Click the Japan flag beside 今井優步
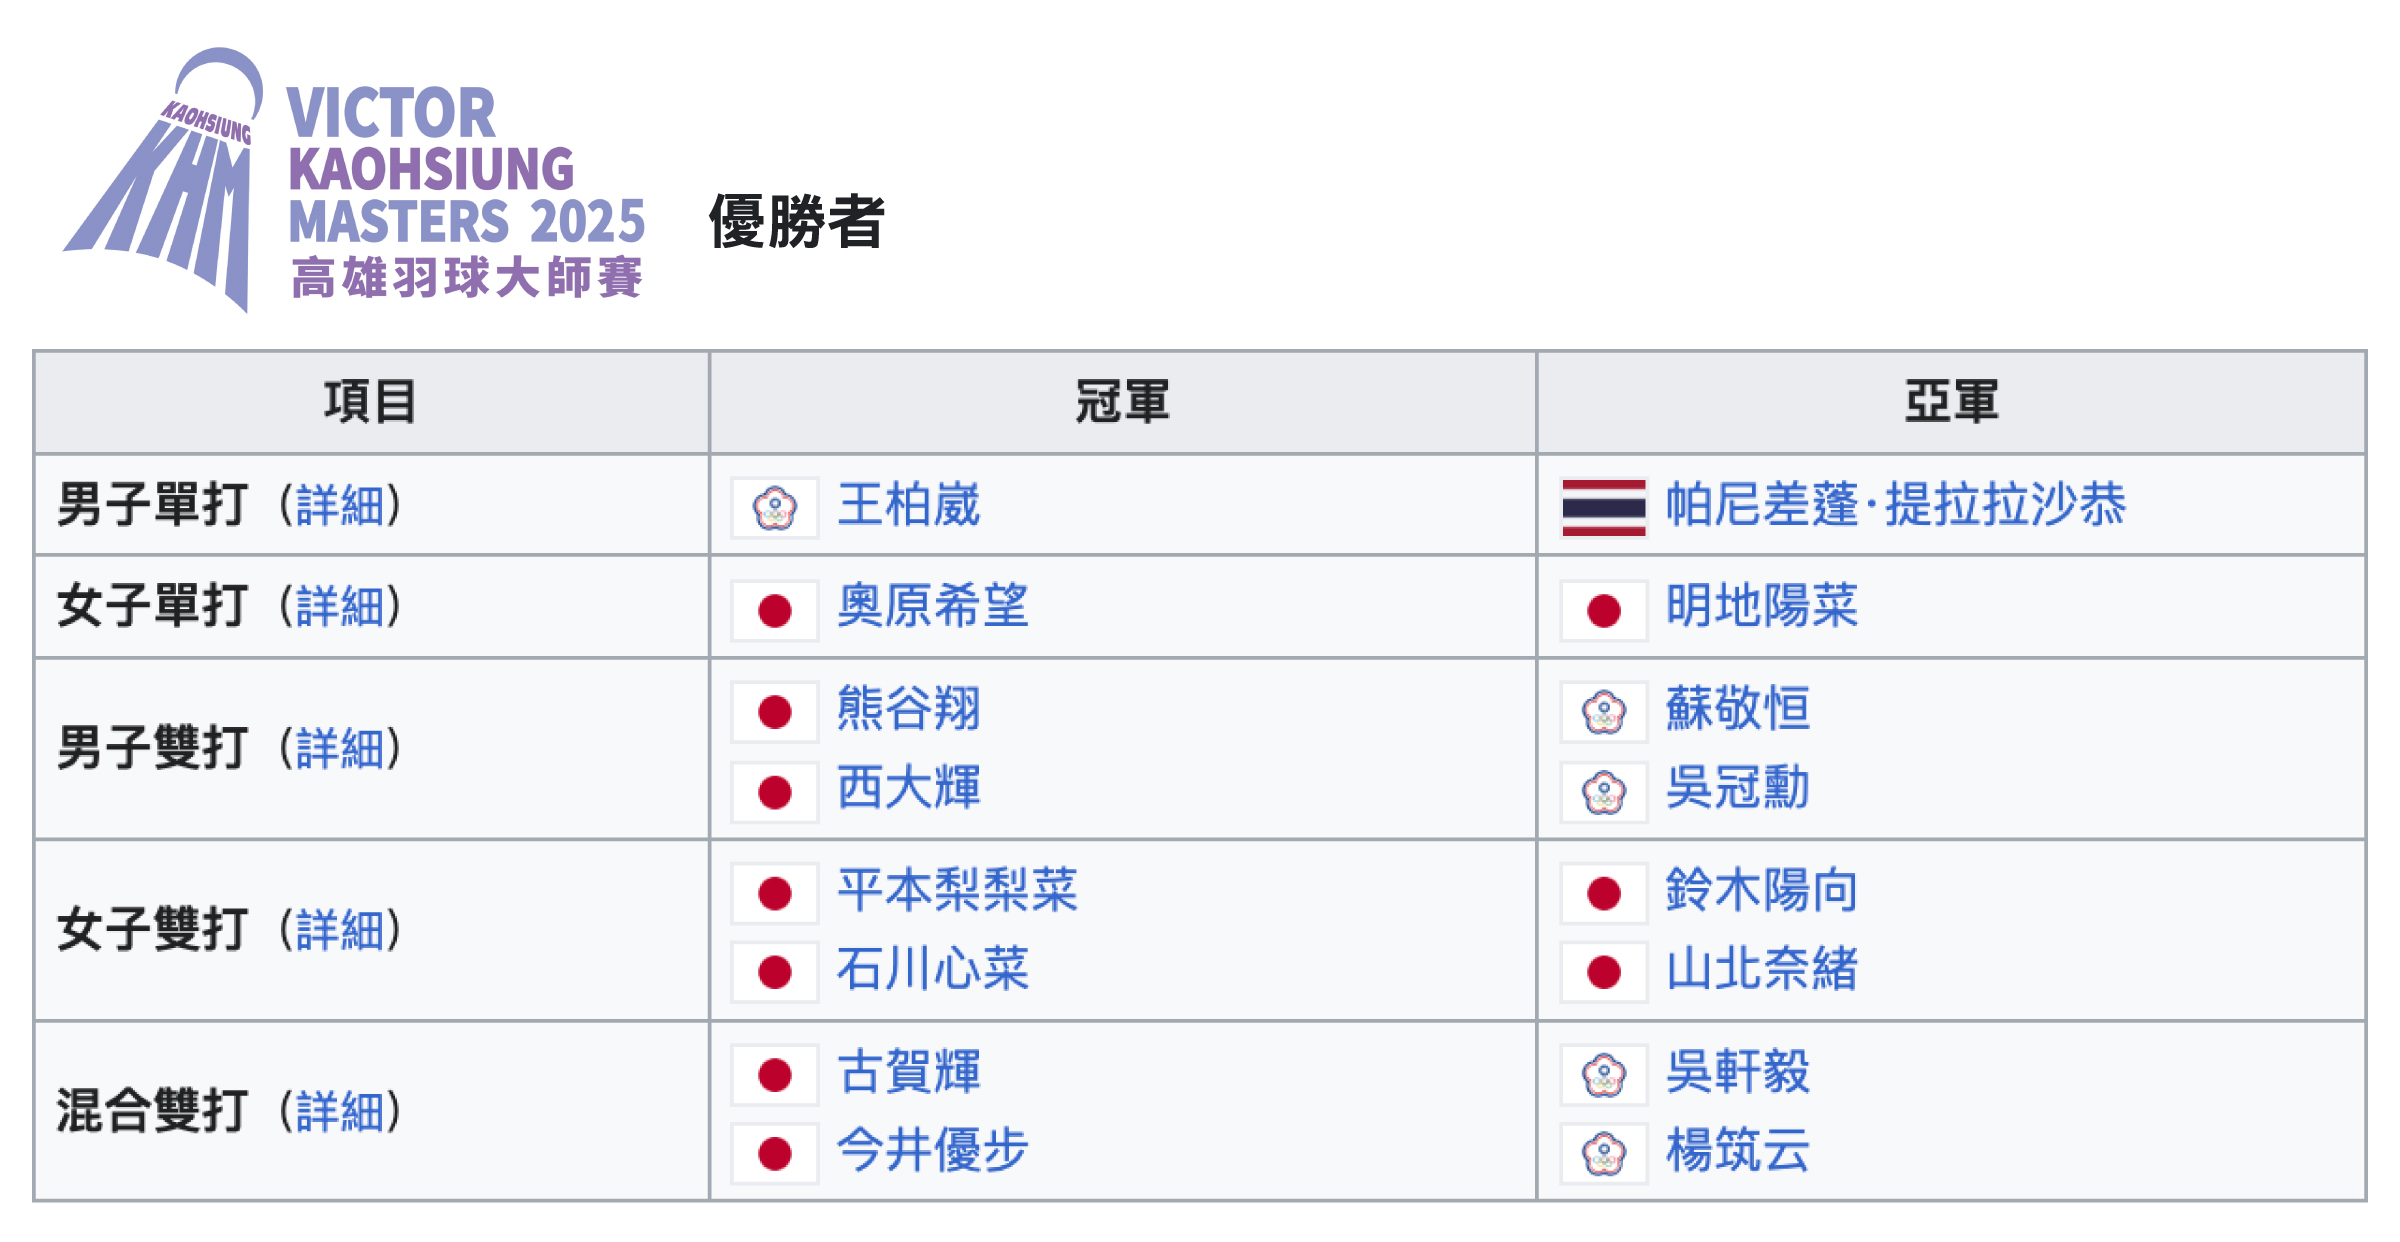2400x1242 pixels. click(x=775, y=1154)
